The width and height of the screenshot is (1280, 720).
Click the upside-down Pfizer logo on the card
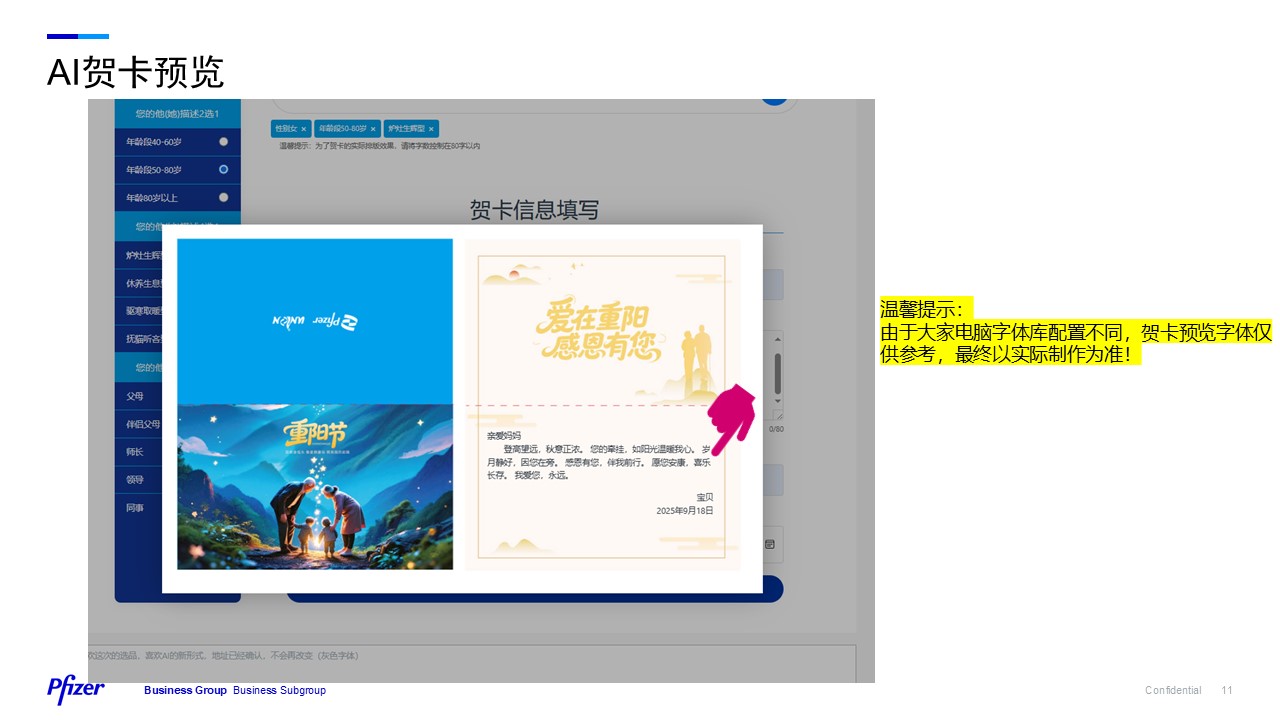point(315,321)
